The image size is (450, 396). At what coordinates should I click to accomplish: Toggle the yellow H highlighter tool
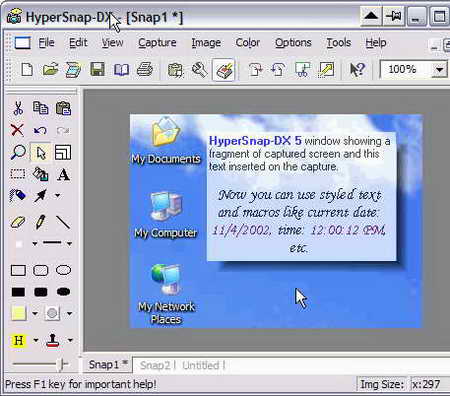click(19, 340)
